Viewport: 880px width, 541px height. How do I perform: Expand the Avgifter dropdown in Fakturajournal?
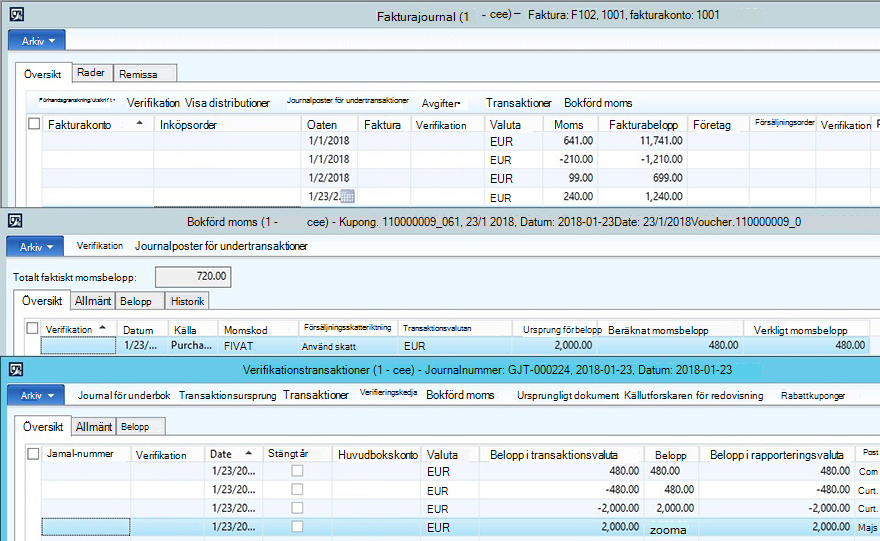tap(441, 103)
